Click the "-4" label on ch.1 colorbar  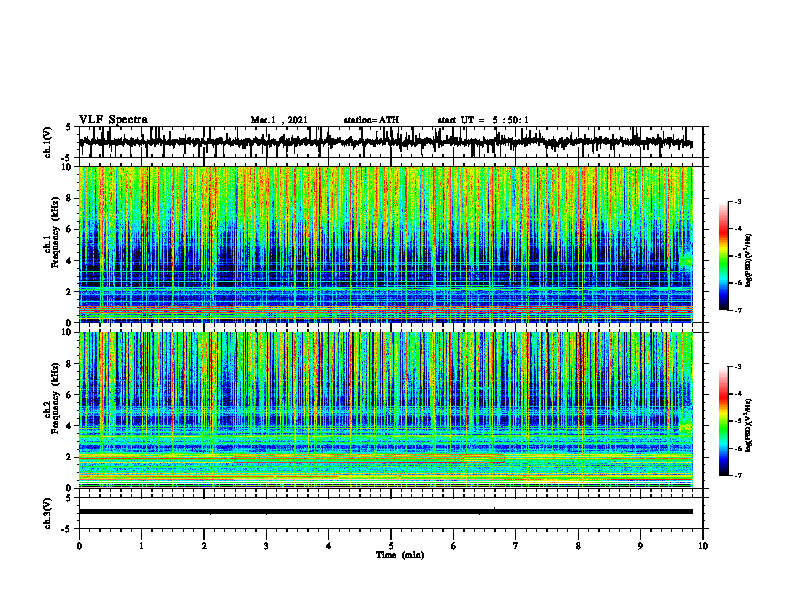click(738, 229)
